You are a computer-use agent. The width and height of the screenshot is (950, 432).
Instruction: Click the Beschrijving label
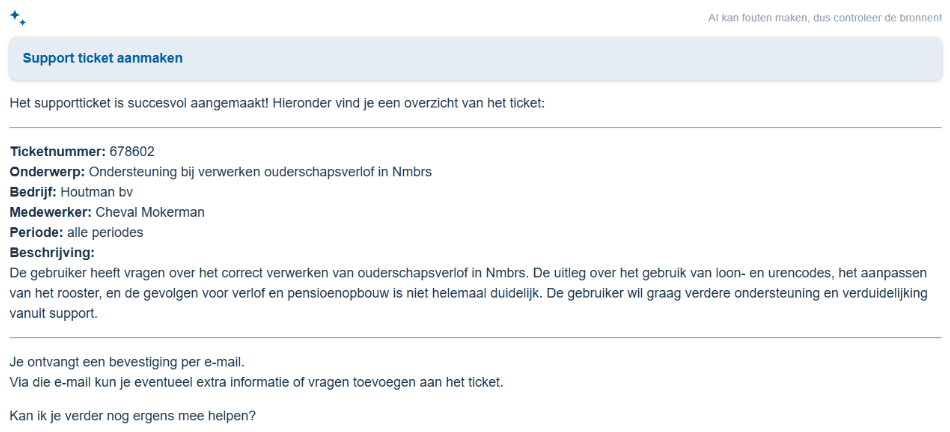click(52, 253)
